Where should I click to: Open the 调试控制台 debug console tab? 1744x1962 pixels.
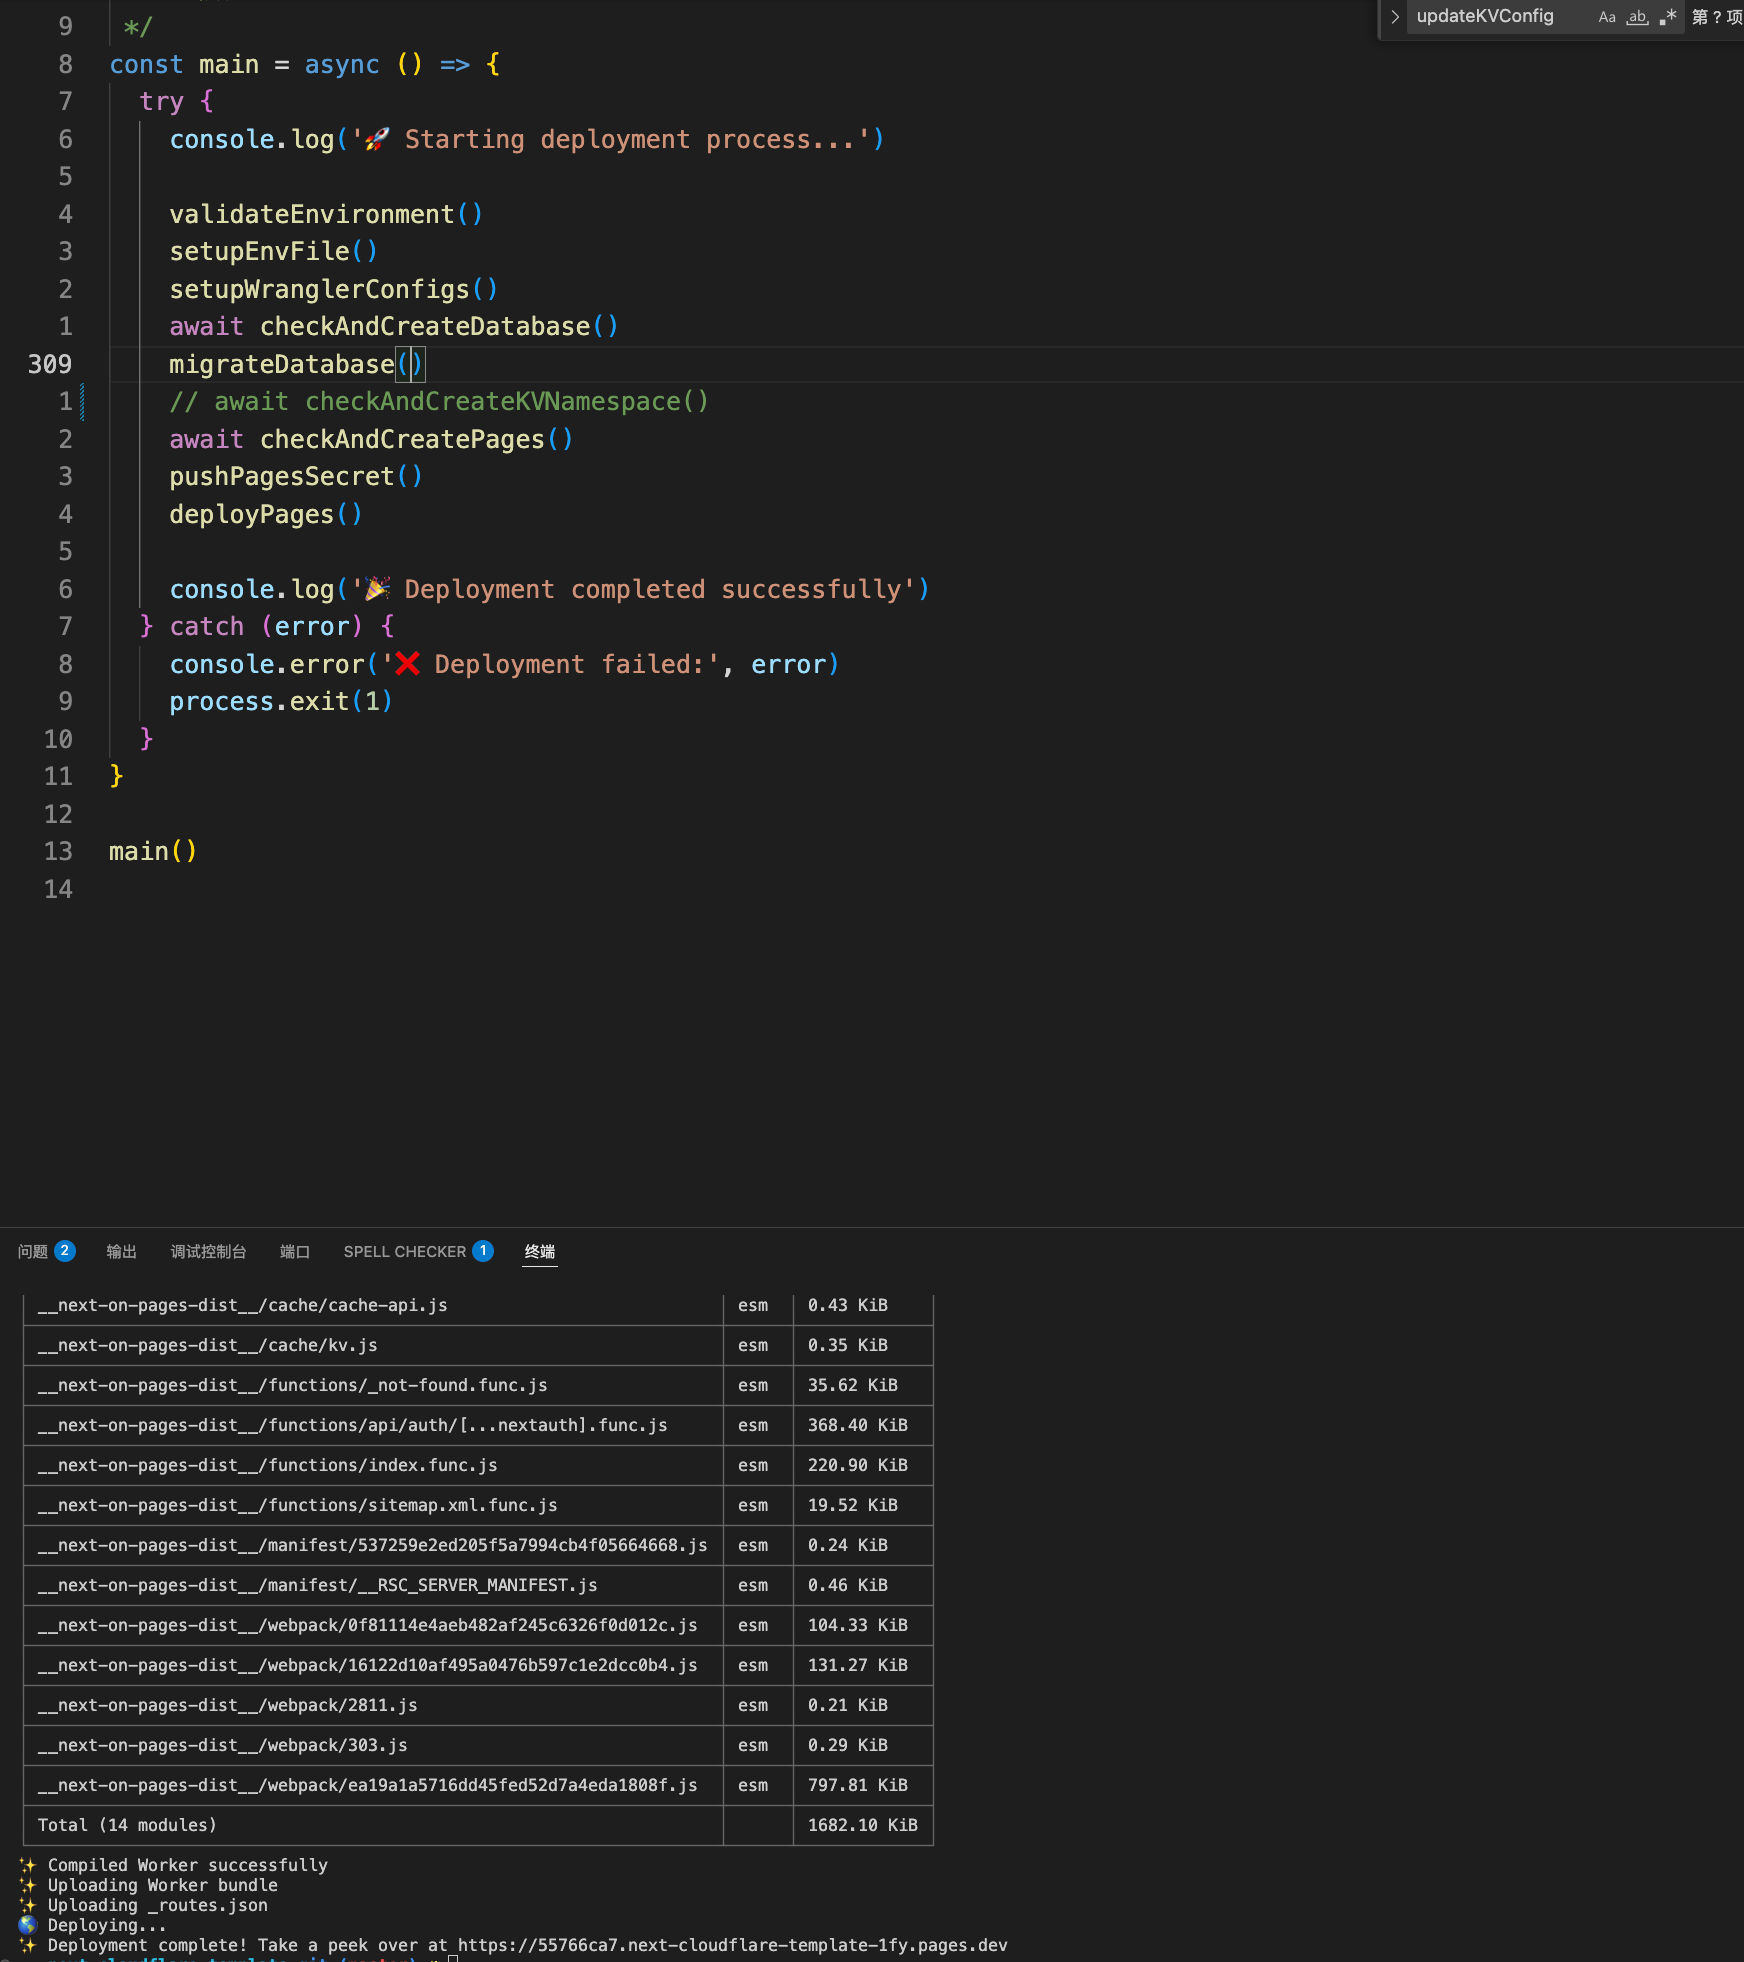[x=208, y=1252]
